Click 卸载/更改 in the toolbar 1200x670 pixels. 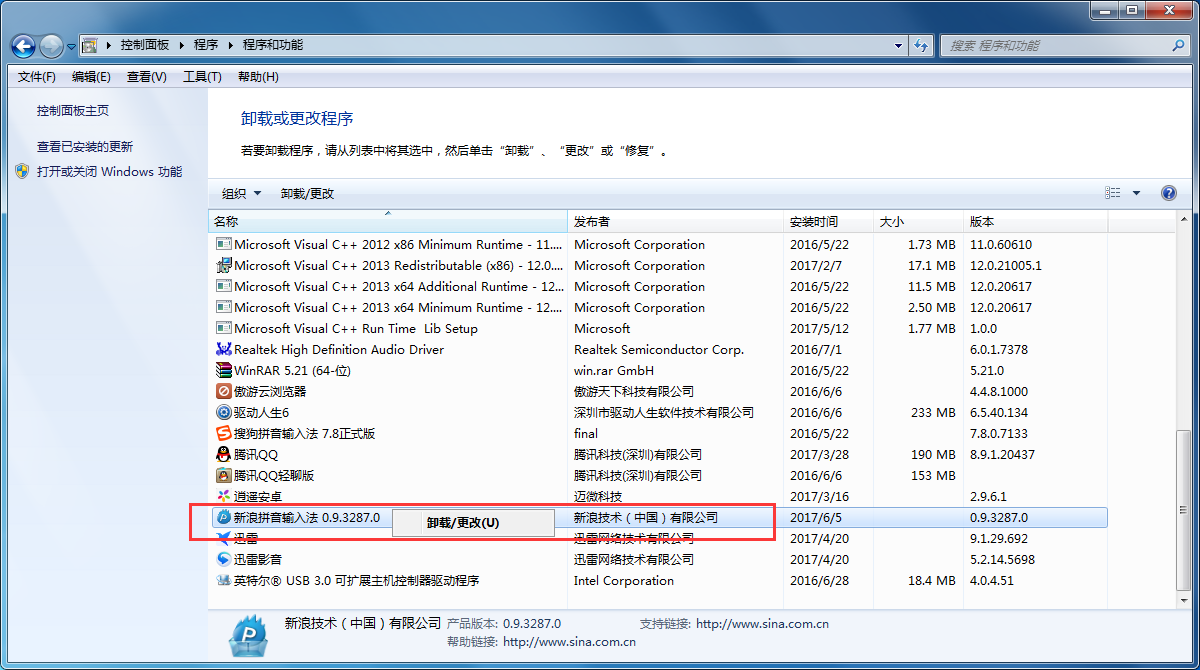click(x=307, y=194)
